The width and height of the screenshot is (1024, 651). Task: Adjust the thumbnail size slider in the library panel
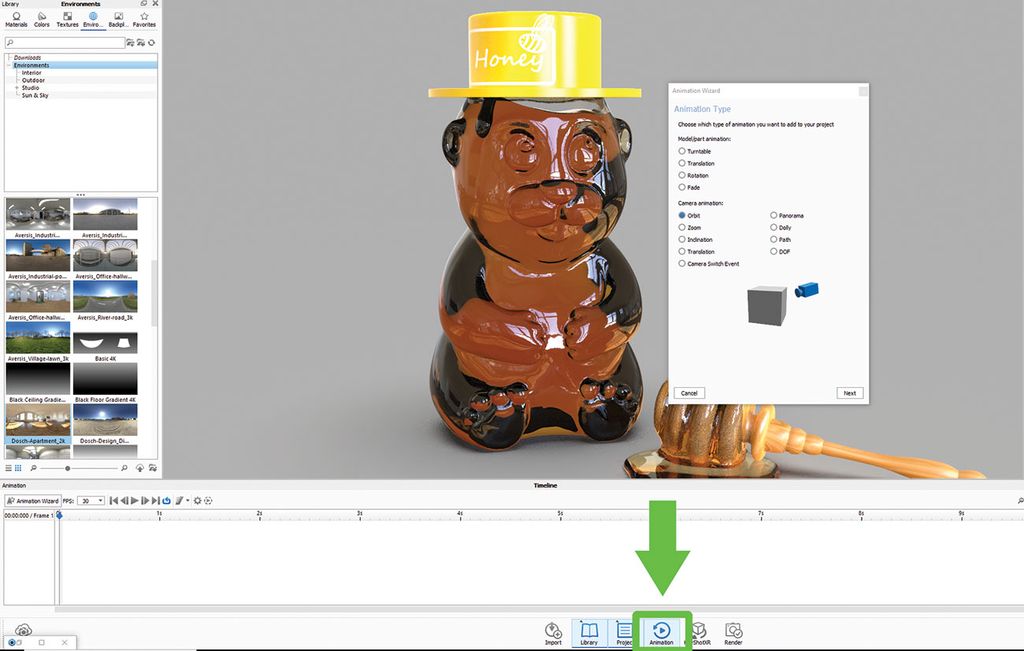point(70,467)
